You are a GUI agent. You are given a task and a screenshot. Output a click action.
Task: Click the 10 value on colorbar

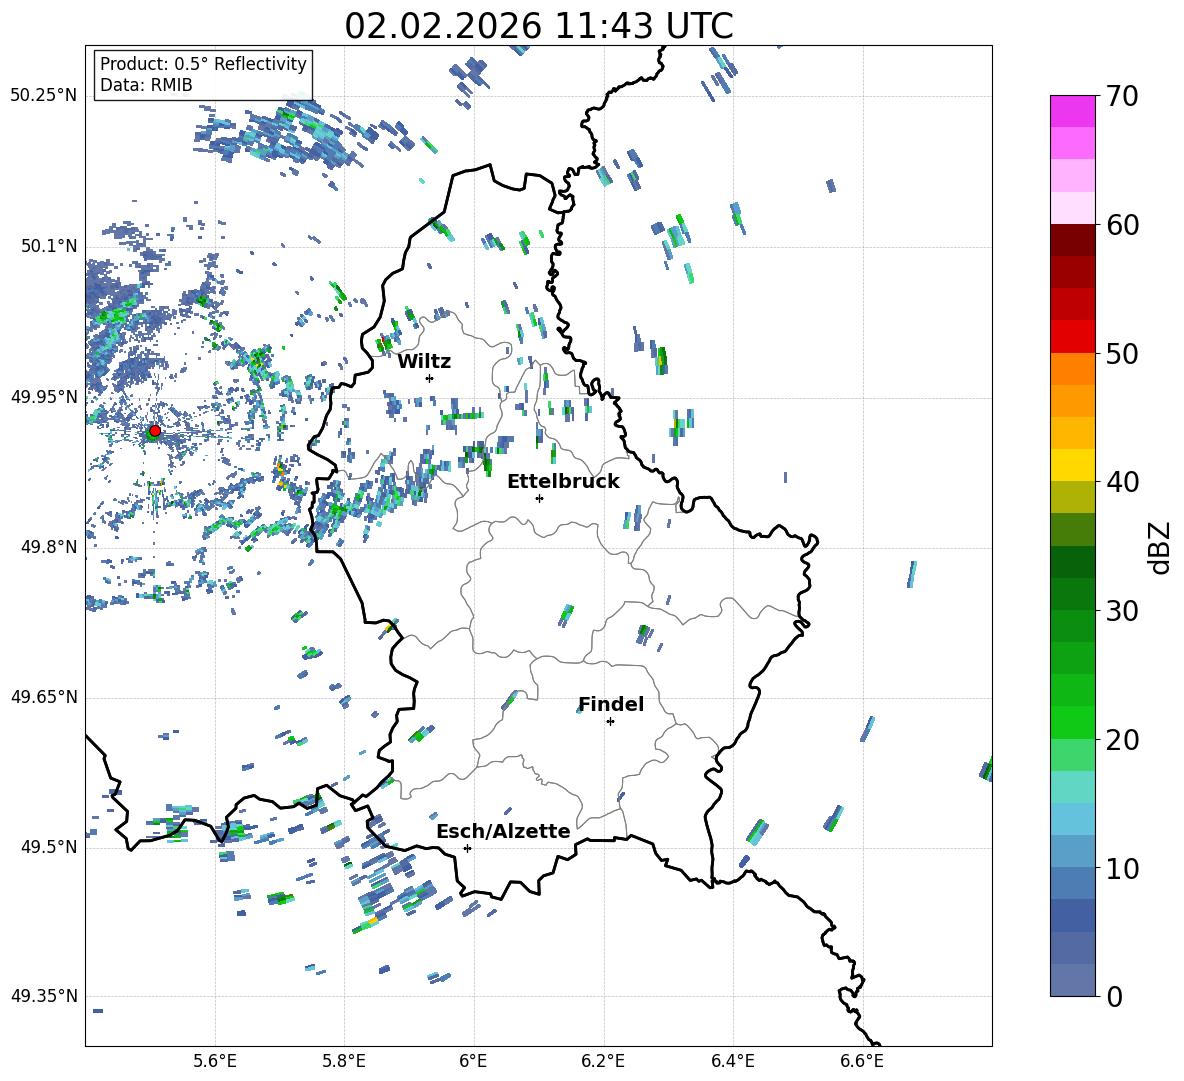point(1122,868)
